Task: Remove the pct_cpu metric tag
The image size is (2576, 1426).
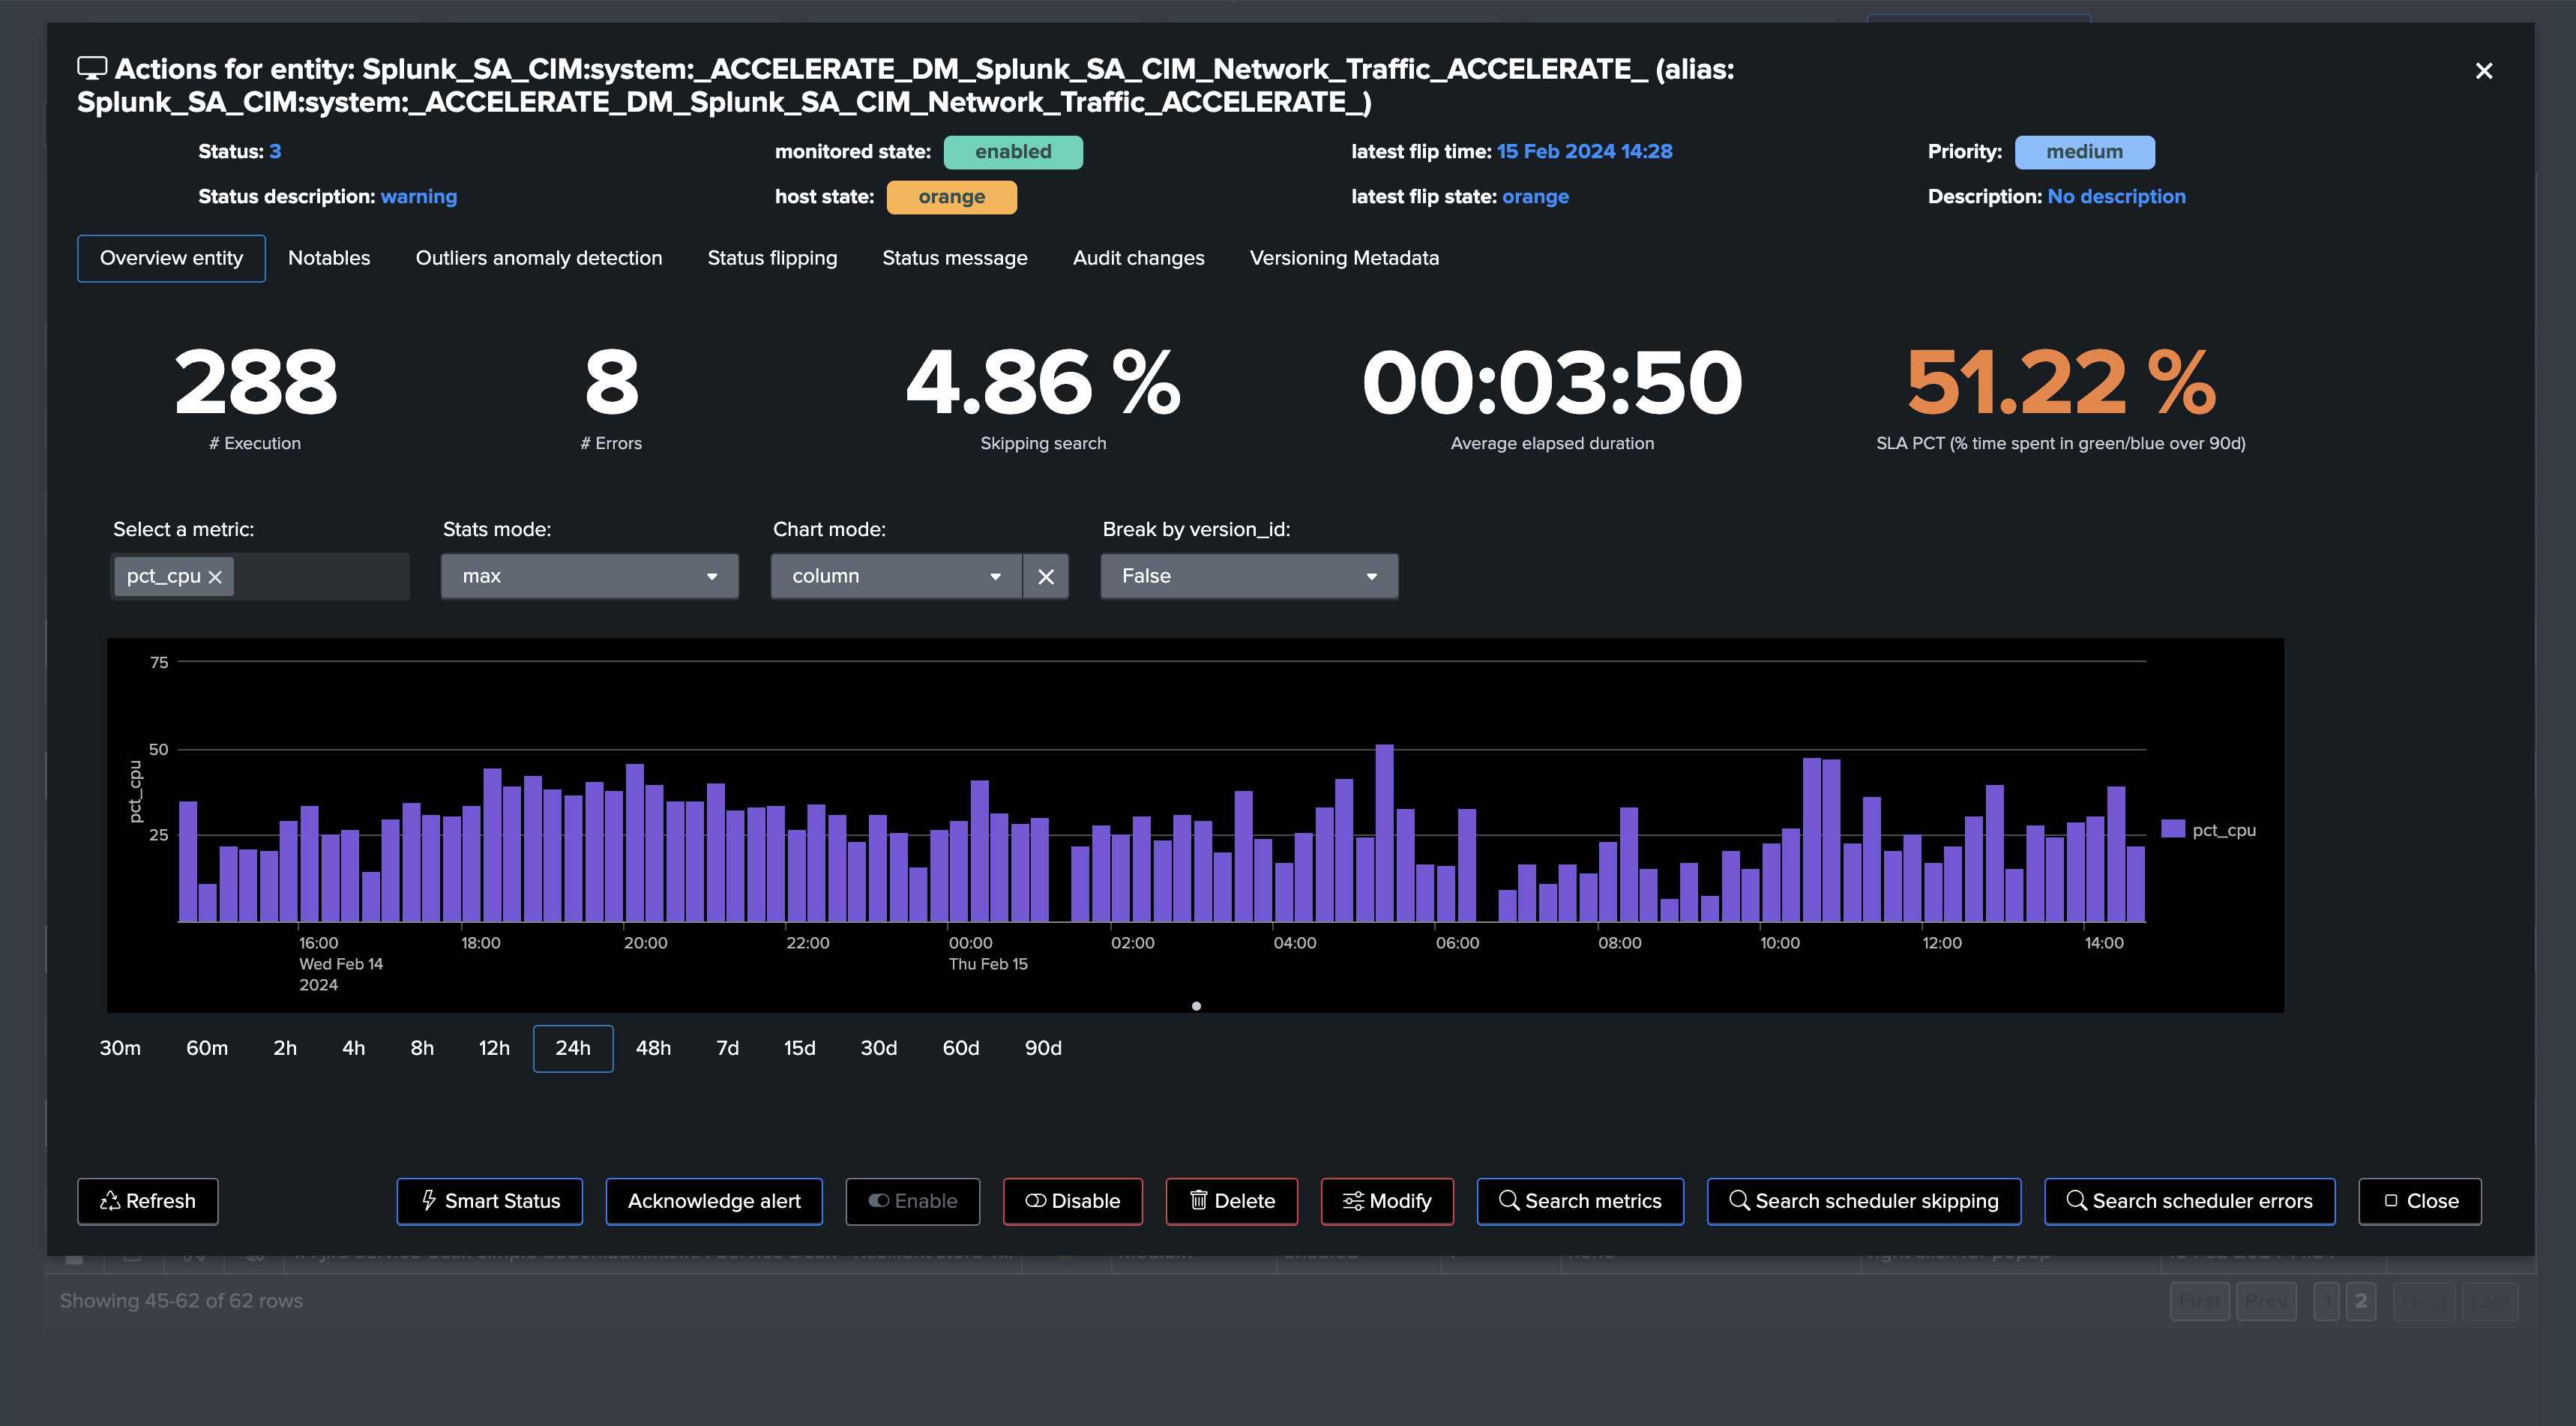Action: coord(215,577)
